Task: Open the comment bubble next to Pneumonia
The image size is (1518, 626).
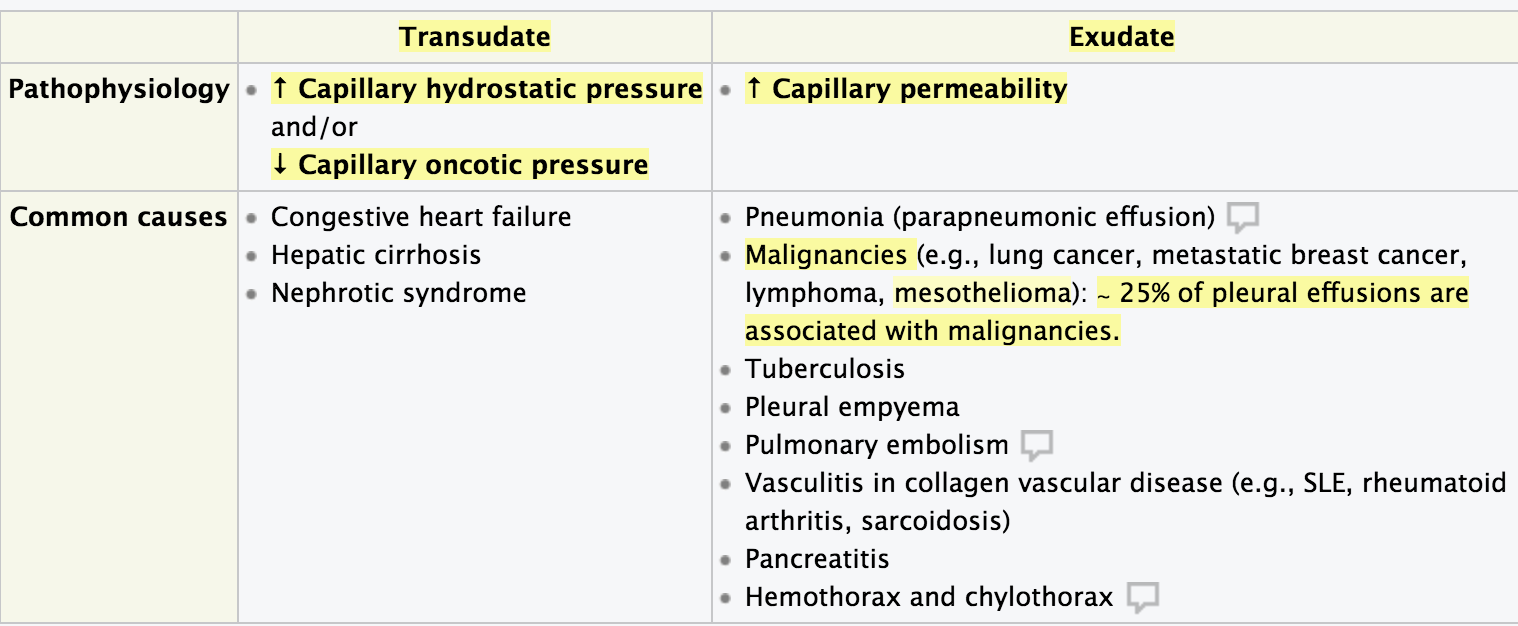Action: (1242, 217)
